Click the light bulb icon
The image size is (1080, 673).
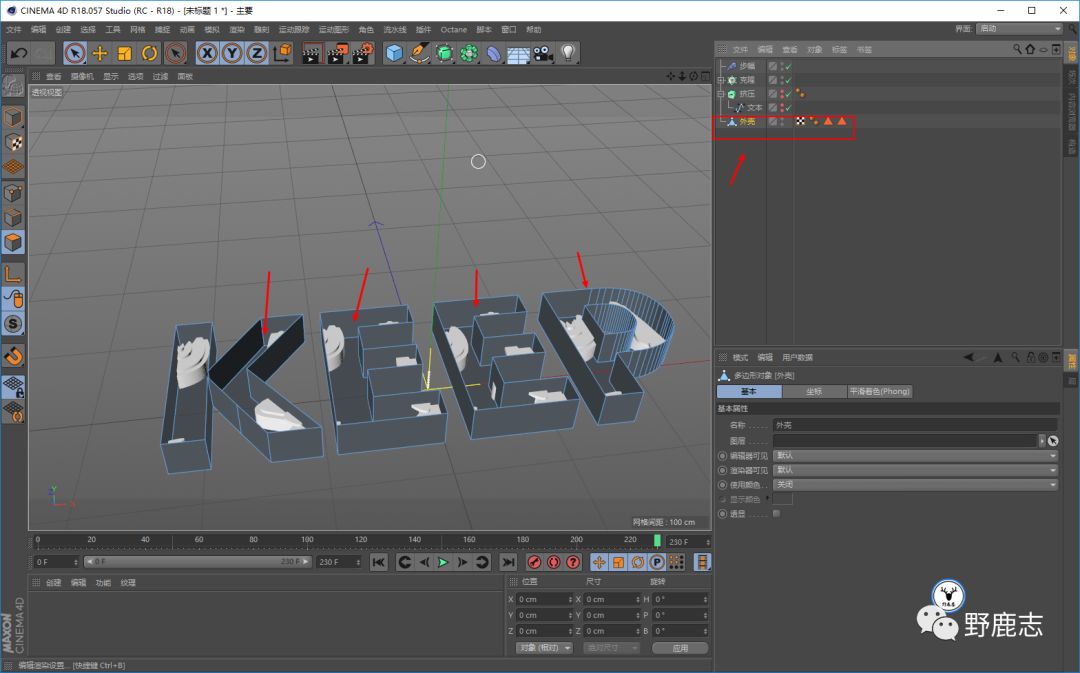click(x=568, y=53)
